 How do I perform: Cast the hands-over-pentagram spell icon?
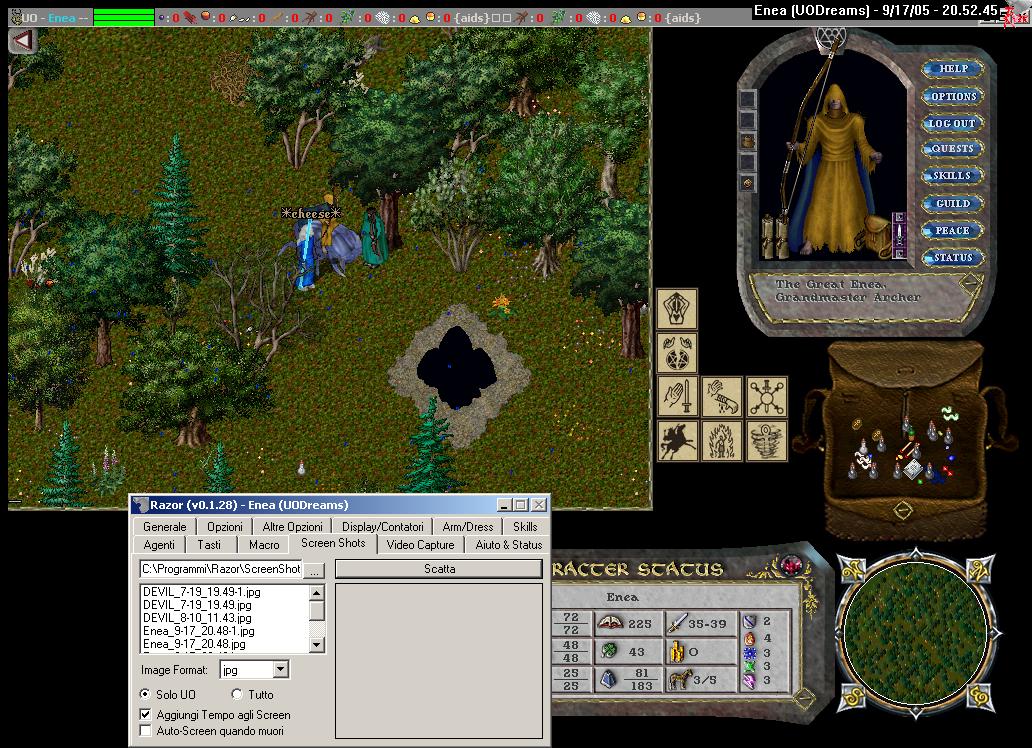click(x=677, y=353)
